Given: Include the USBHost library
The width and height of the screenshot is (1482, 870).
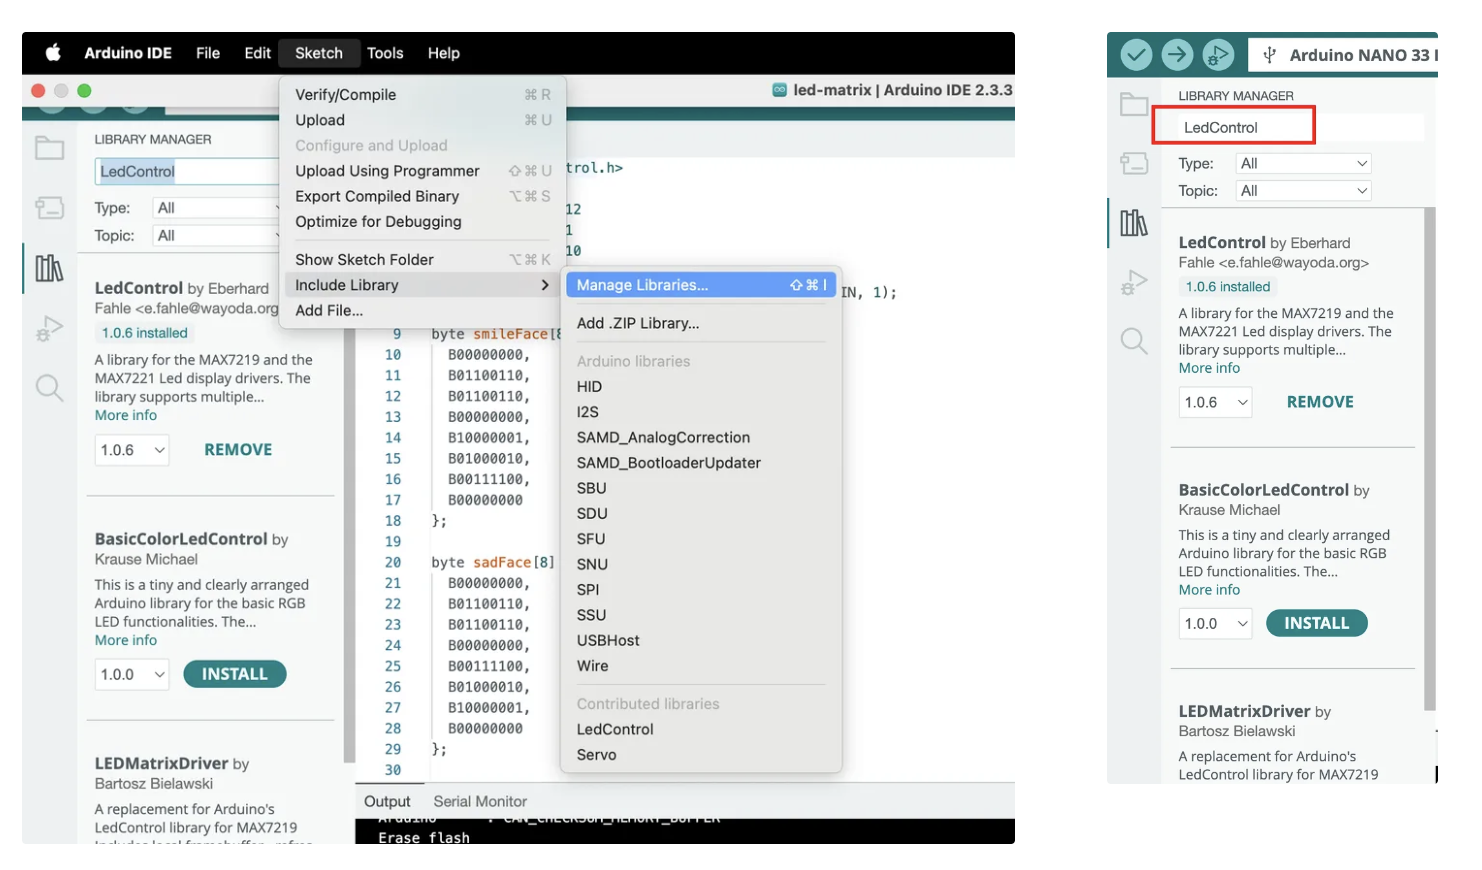Looking at the screenshot, I should [x=701, y=641].
